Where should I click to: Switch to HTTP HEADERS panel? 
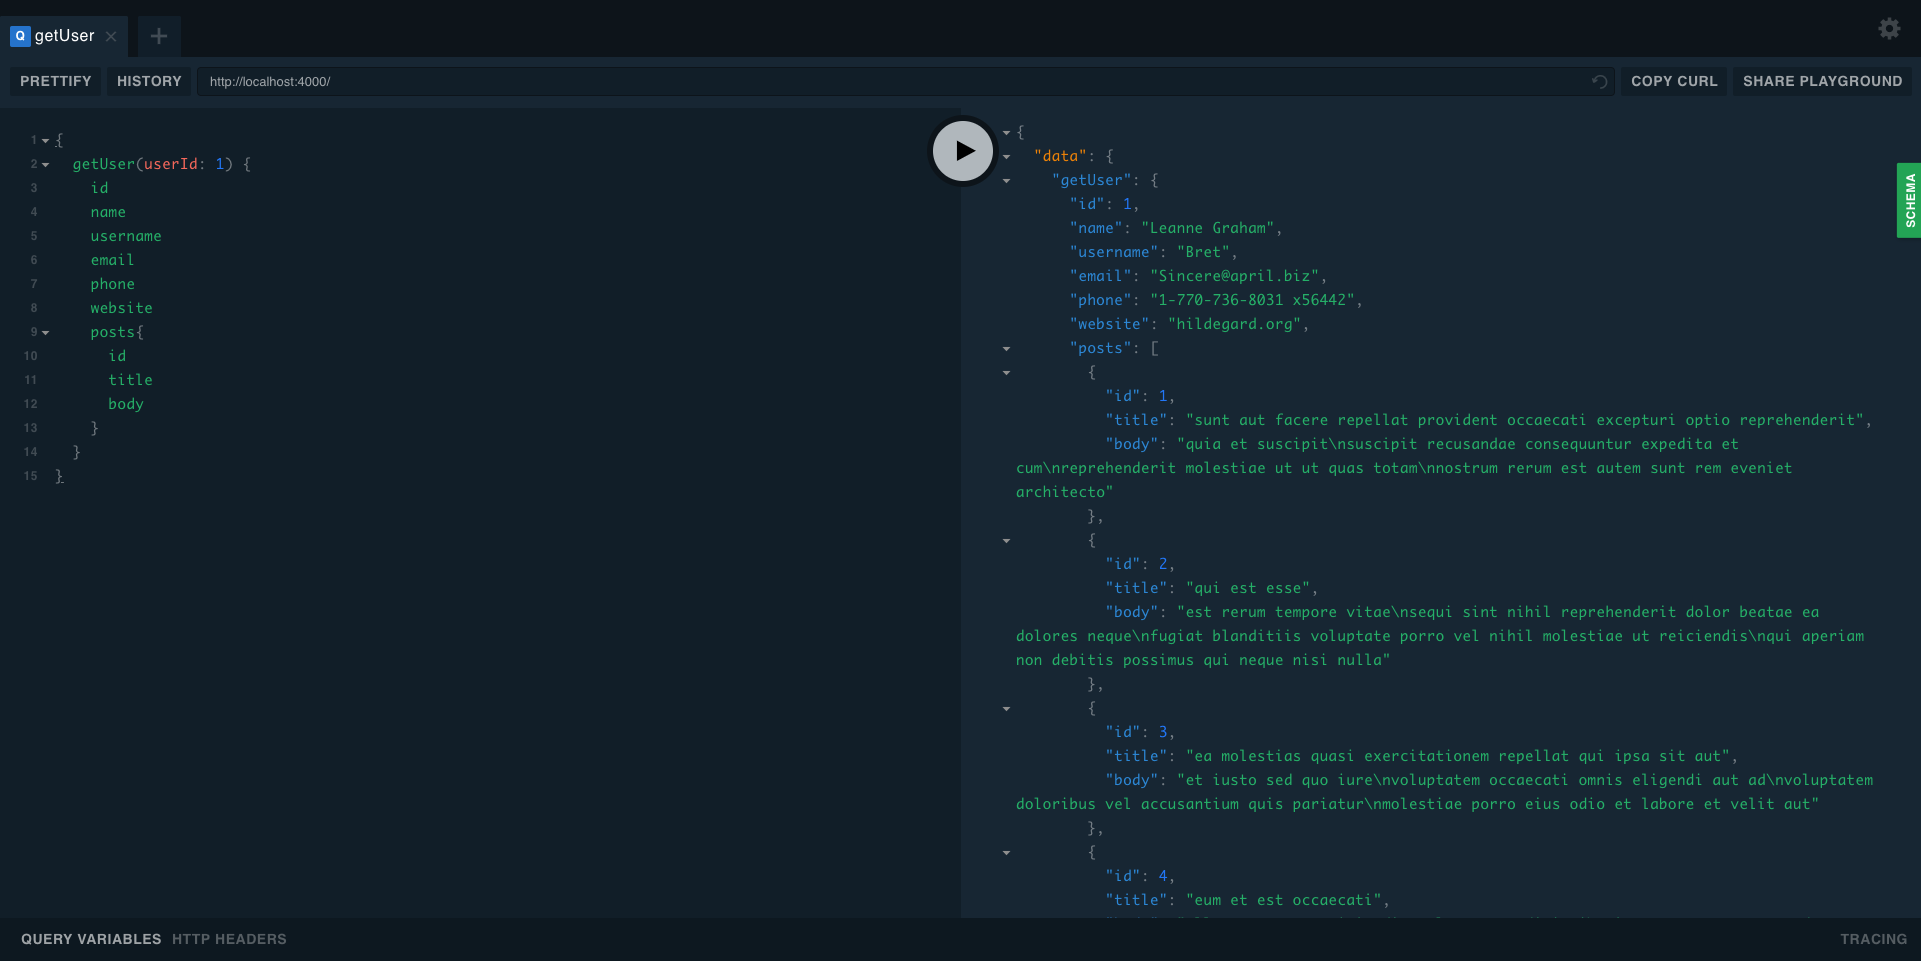(229, 939)
